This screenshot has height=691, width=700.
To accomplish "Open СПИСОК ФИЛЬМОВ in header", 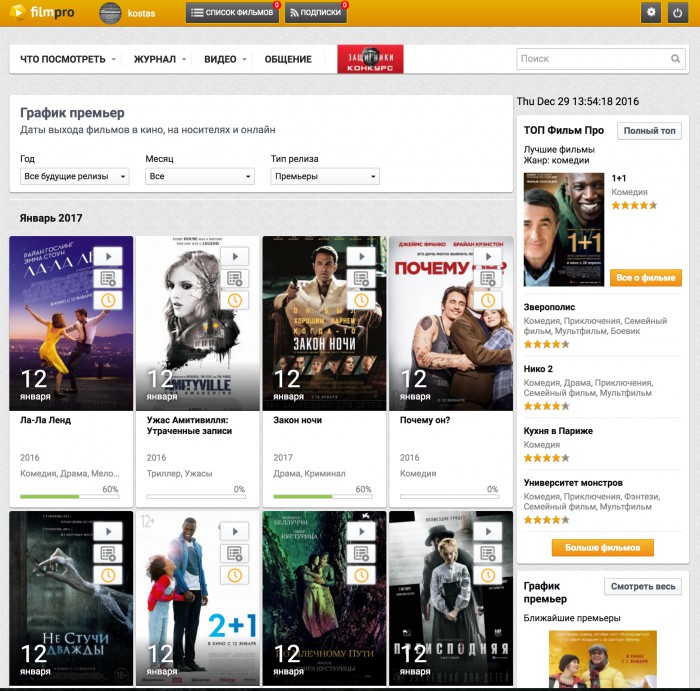I will coord(232,12).
